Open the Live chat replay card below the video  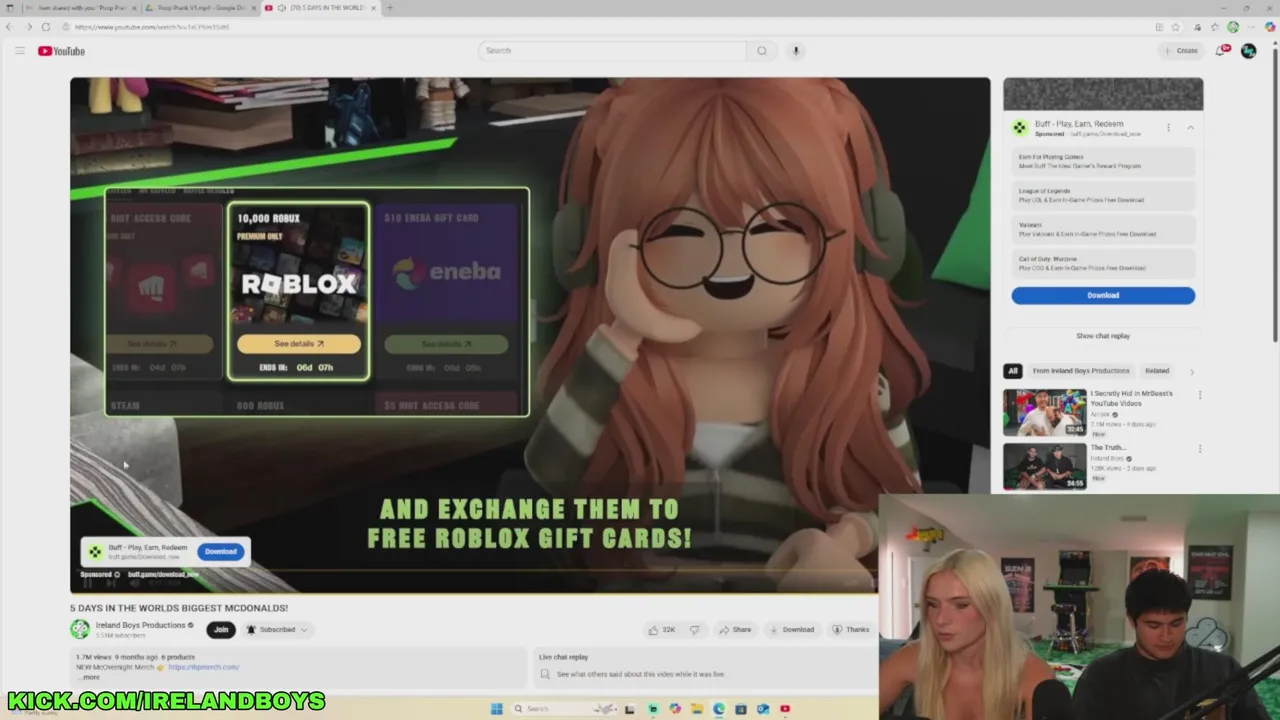click(704, 667)
